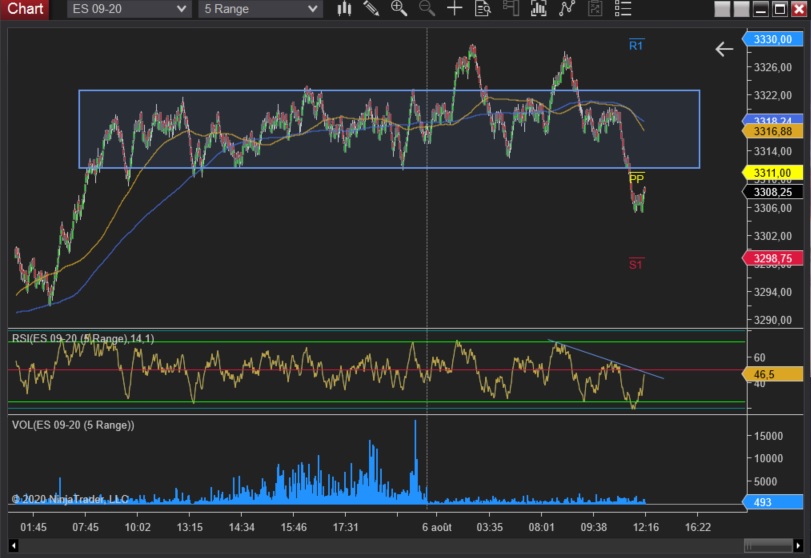
Task: Click the scrollbar right arrow
Action: [797, 546]
